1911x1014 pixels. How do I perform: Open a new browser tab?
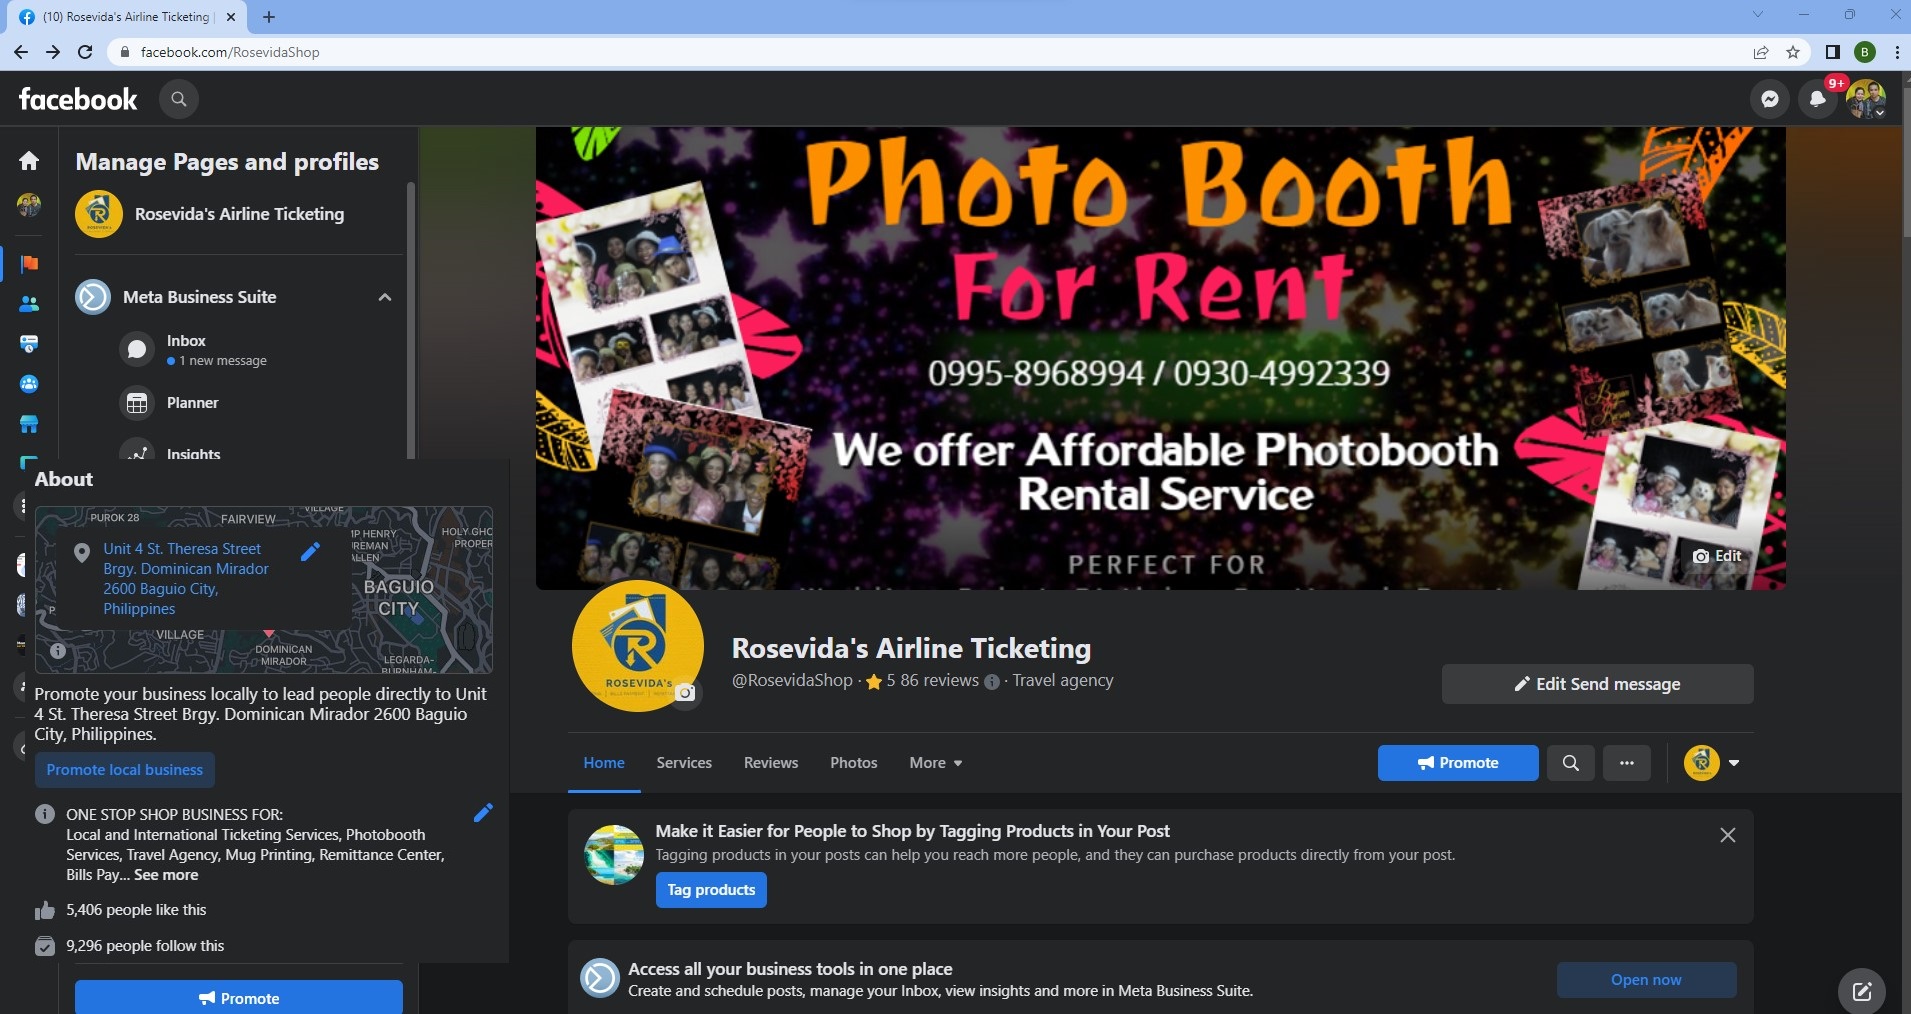[x=269, y=16]
